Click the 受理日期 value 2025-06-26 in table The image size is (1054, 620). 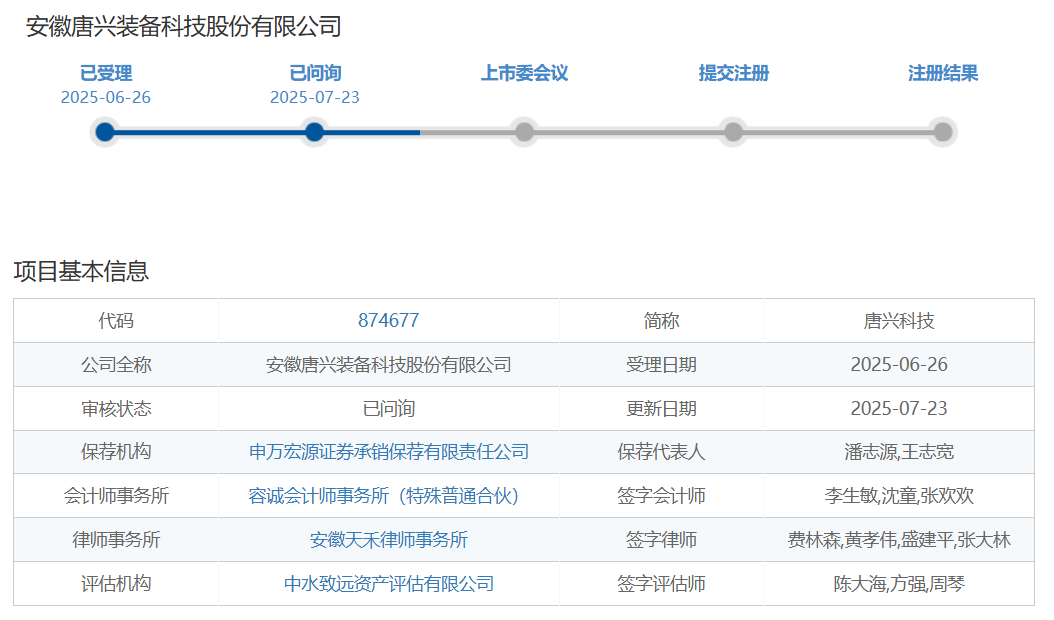pyautogui.click(x=899, y=364)
